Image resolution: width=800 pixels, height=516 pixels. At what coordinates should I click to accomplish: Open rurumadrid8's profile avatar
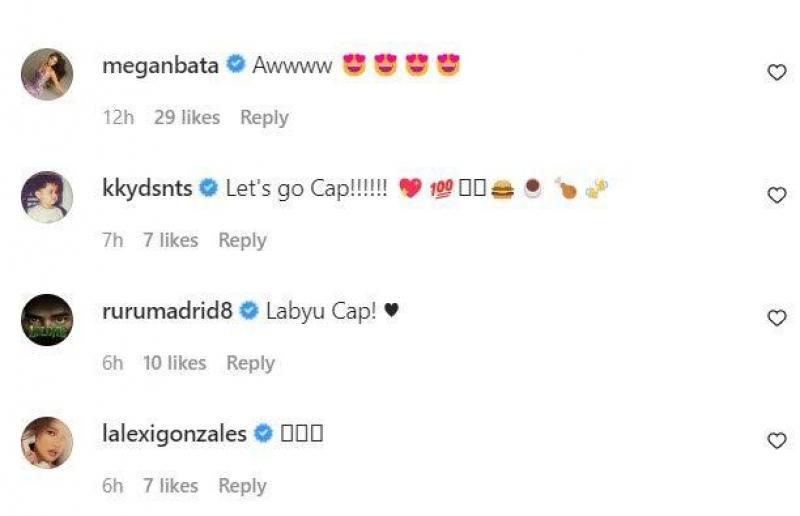(x=47, y=320)
